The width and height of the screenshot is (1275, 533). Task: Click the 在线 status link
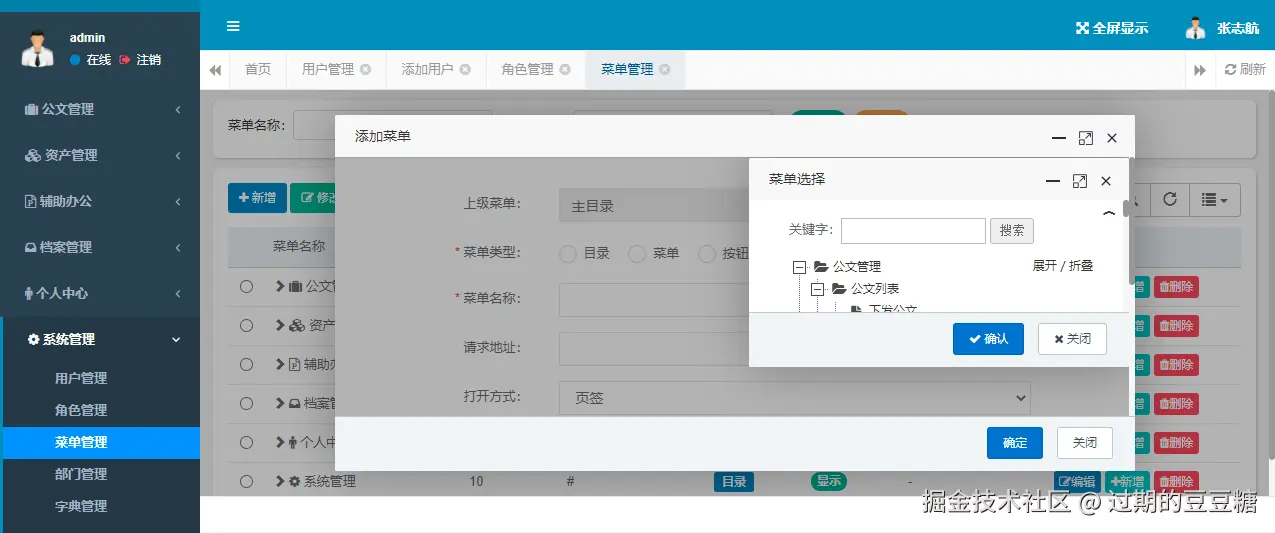click(x=90, y=60)
